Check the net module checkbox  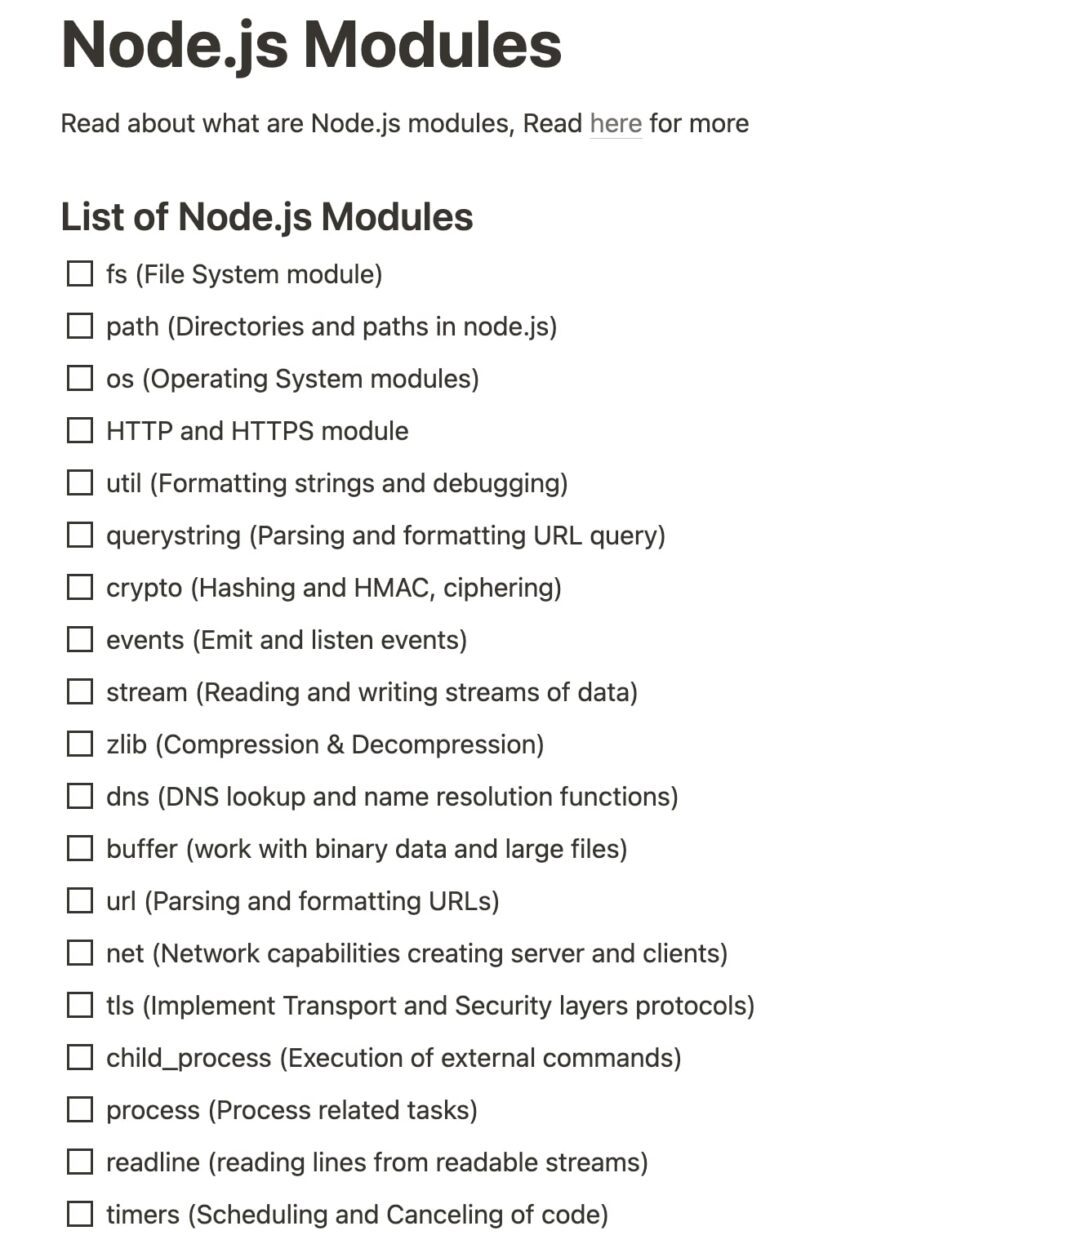80,952
